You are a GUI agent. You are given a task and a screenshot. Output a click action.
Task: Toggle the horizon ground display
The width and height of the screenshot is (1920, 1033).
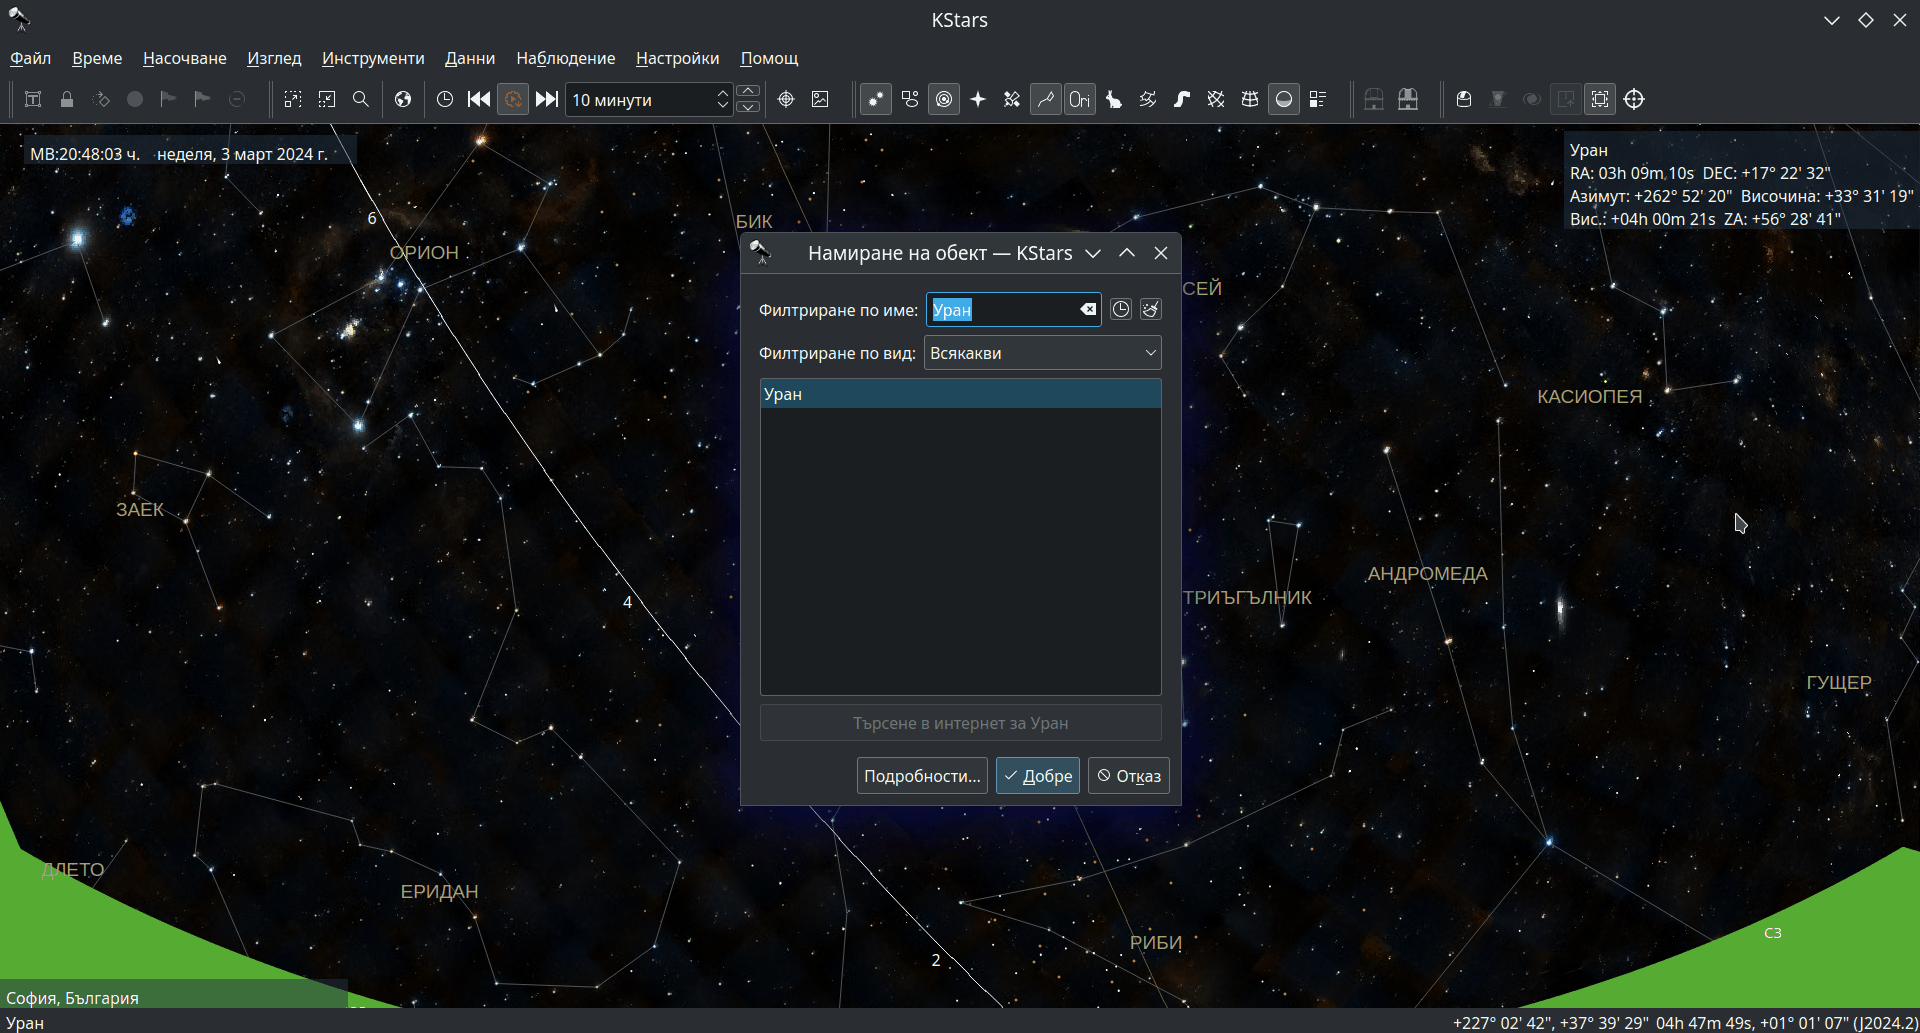[x=1284, y=99]
